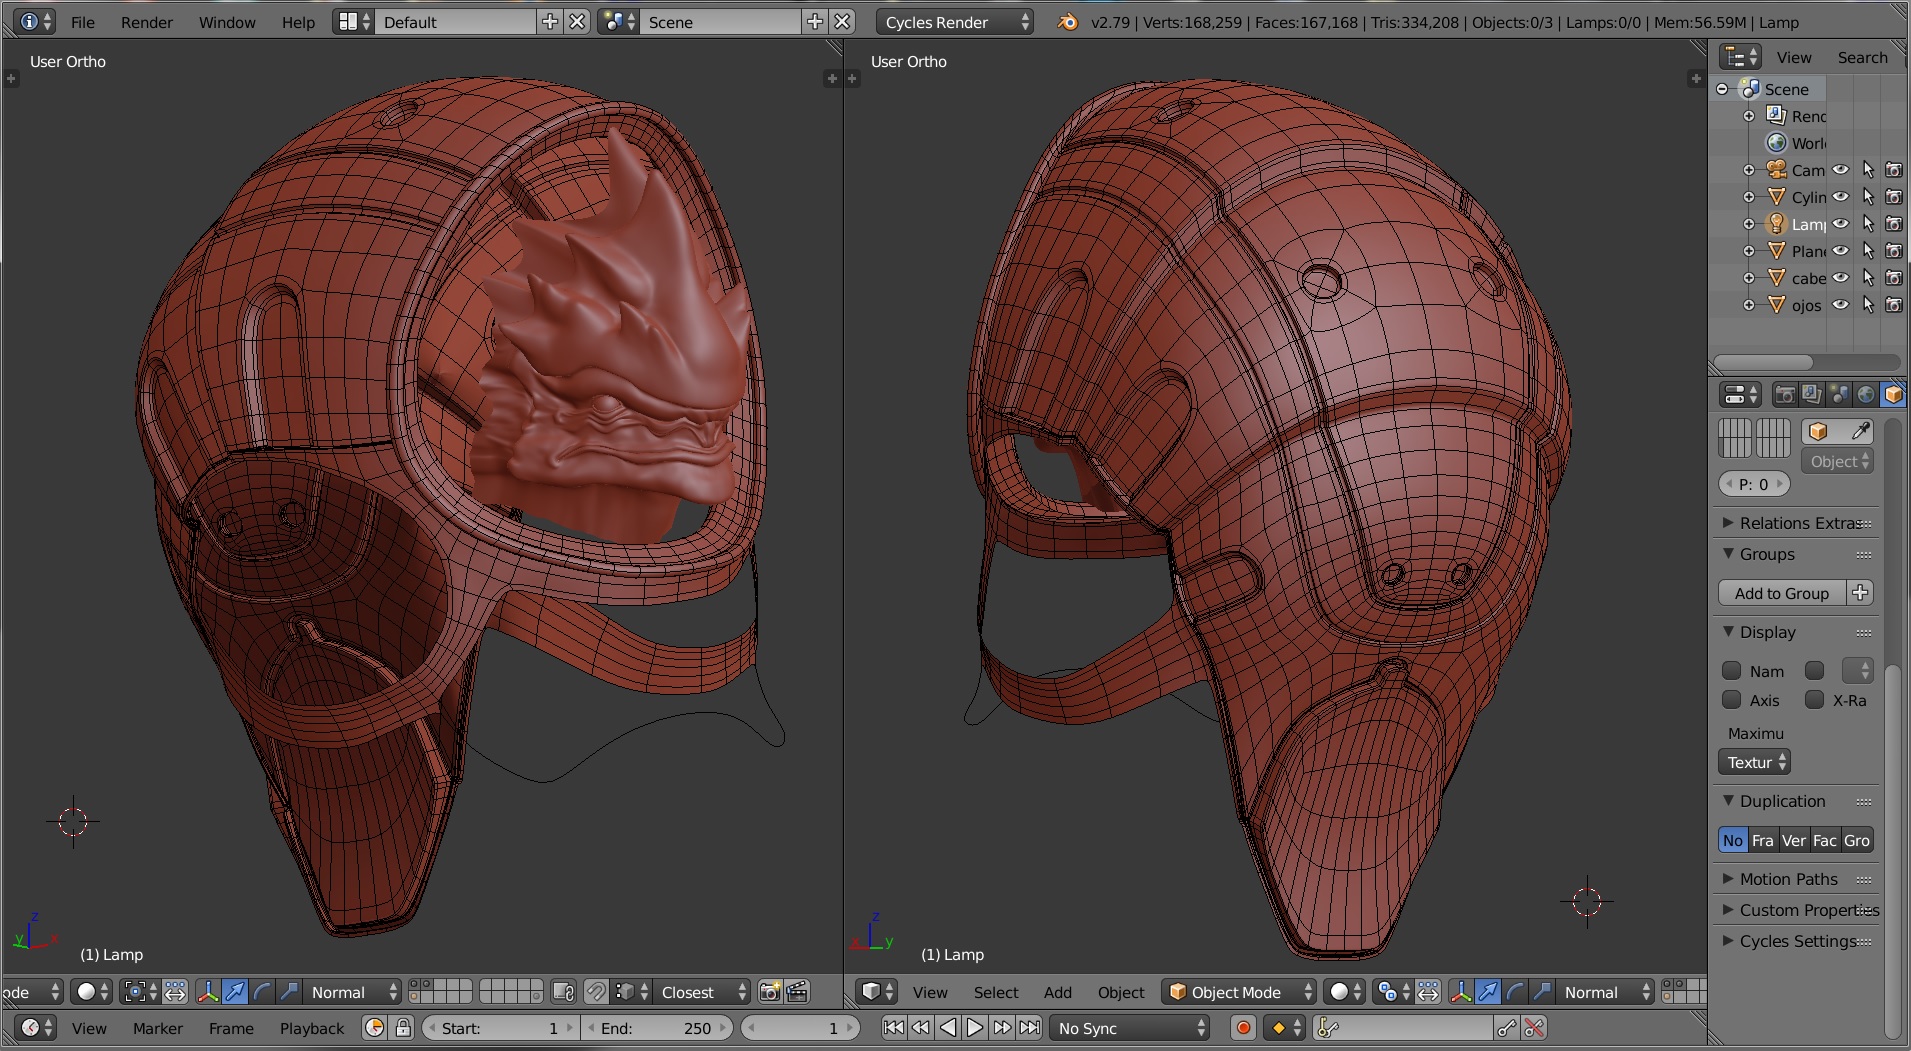
Task: Click the End frame field
Action: tap(656, 1028)
